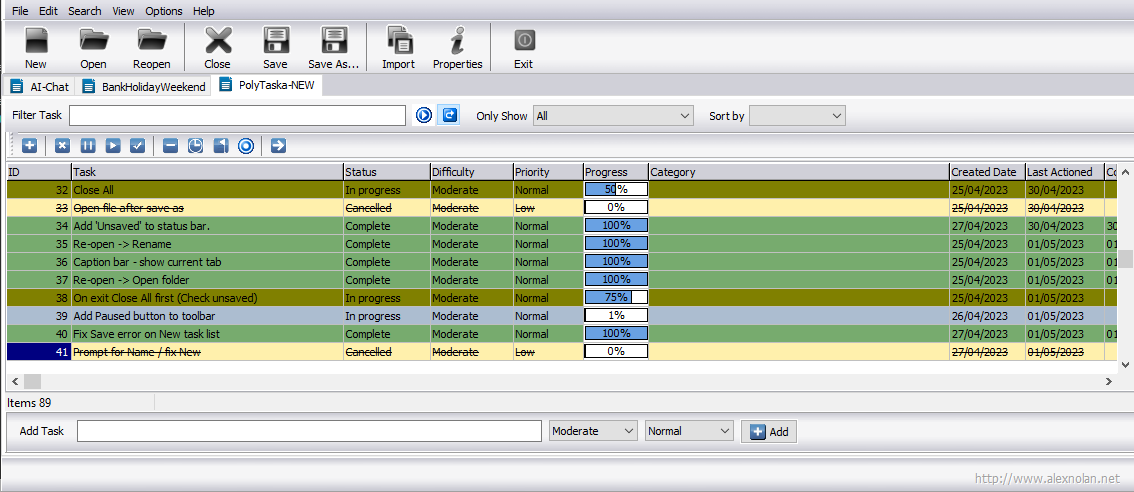Expand the Moderate difficulty dropdown for new task
This screenshot has height=492, width=1134.
click(x=593, y=431)
